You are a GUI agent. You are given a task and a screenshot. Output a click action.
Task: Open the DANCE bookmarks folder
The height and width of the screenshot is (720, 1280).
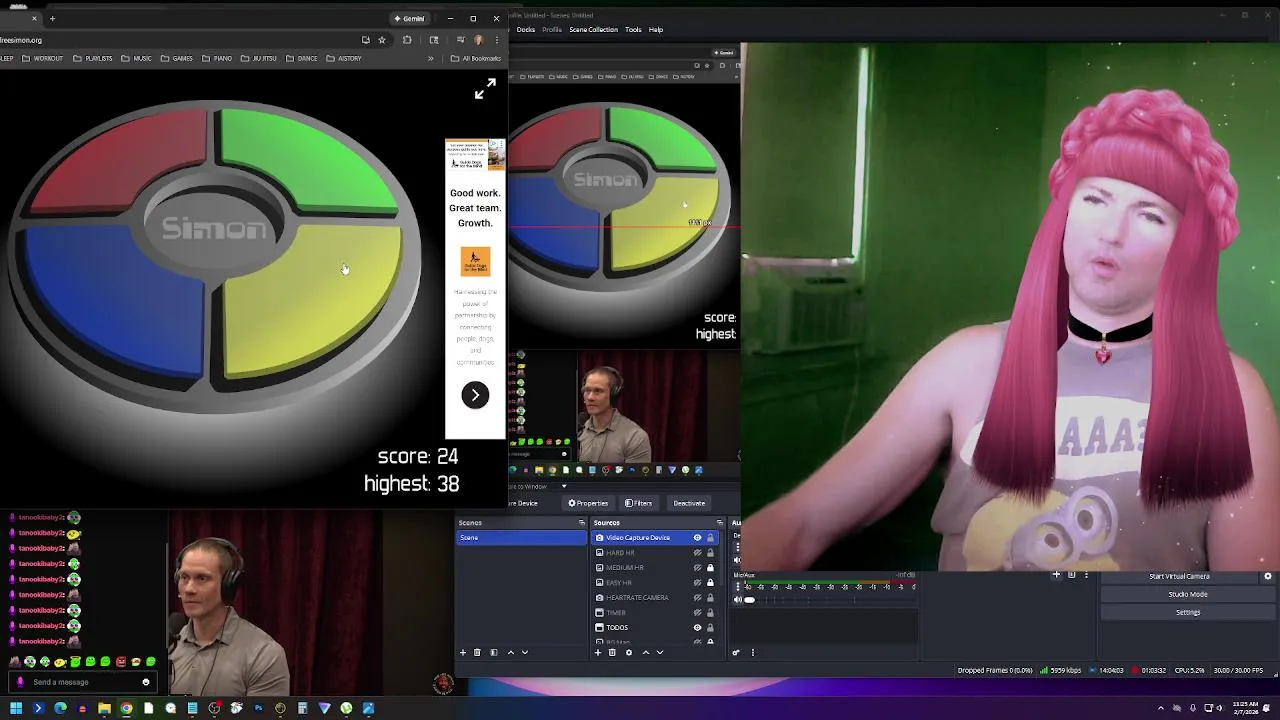click(302, 58)
